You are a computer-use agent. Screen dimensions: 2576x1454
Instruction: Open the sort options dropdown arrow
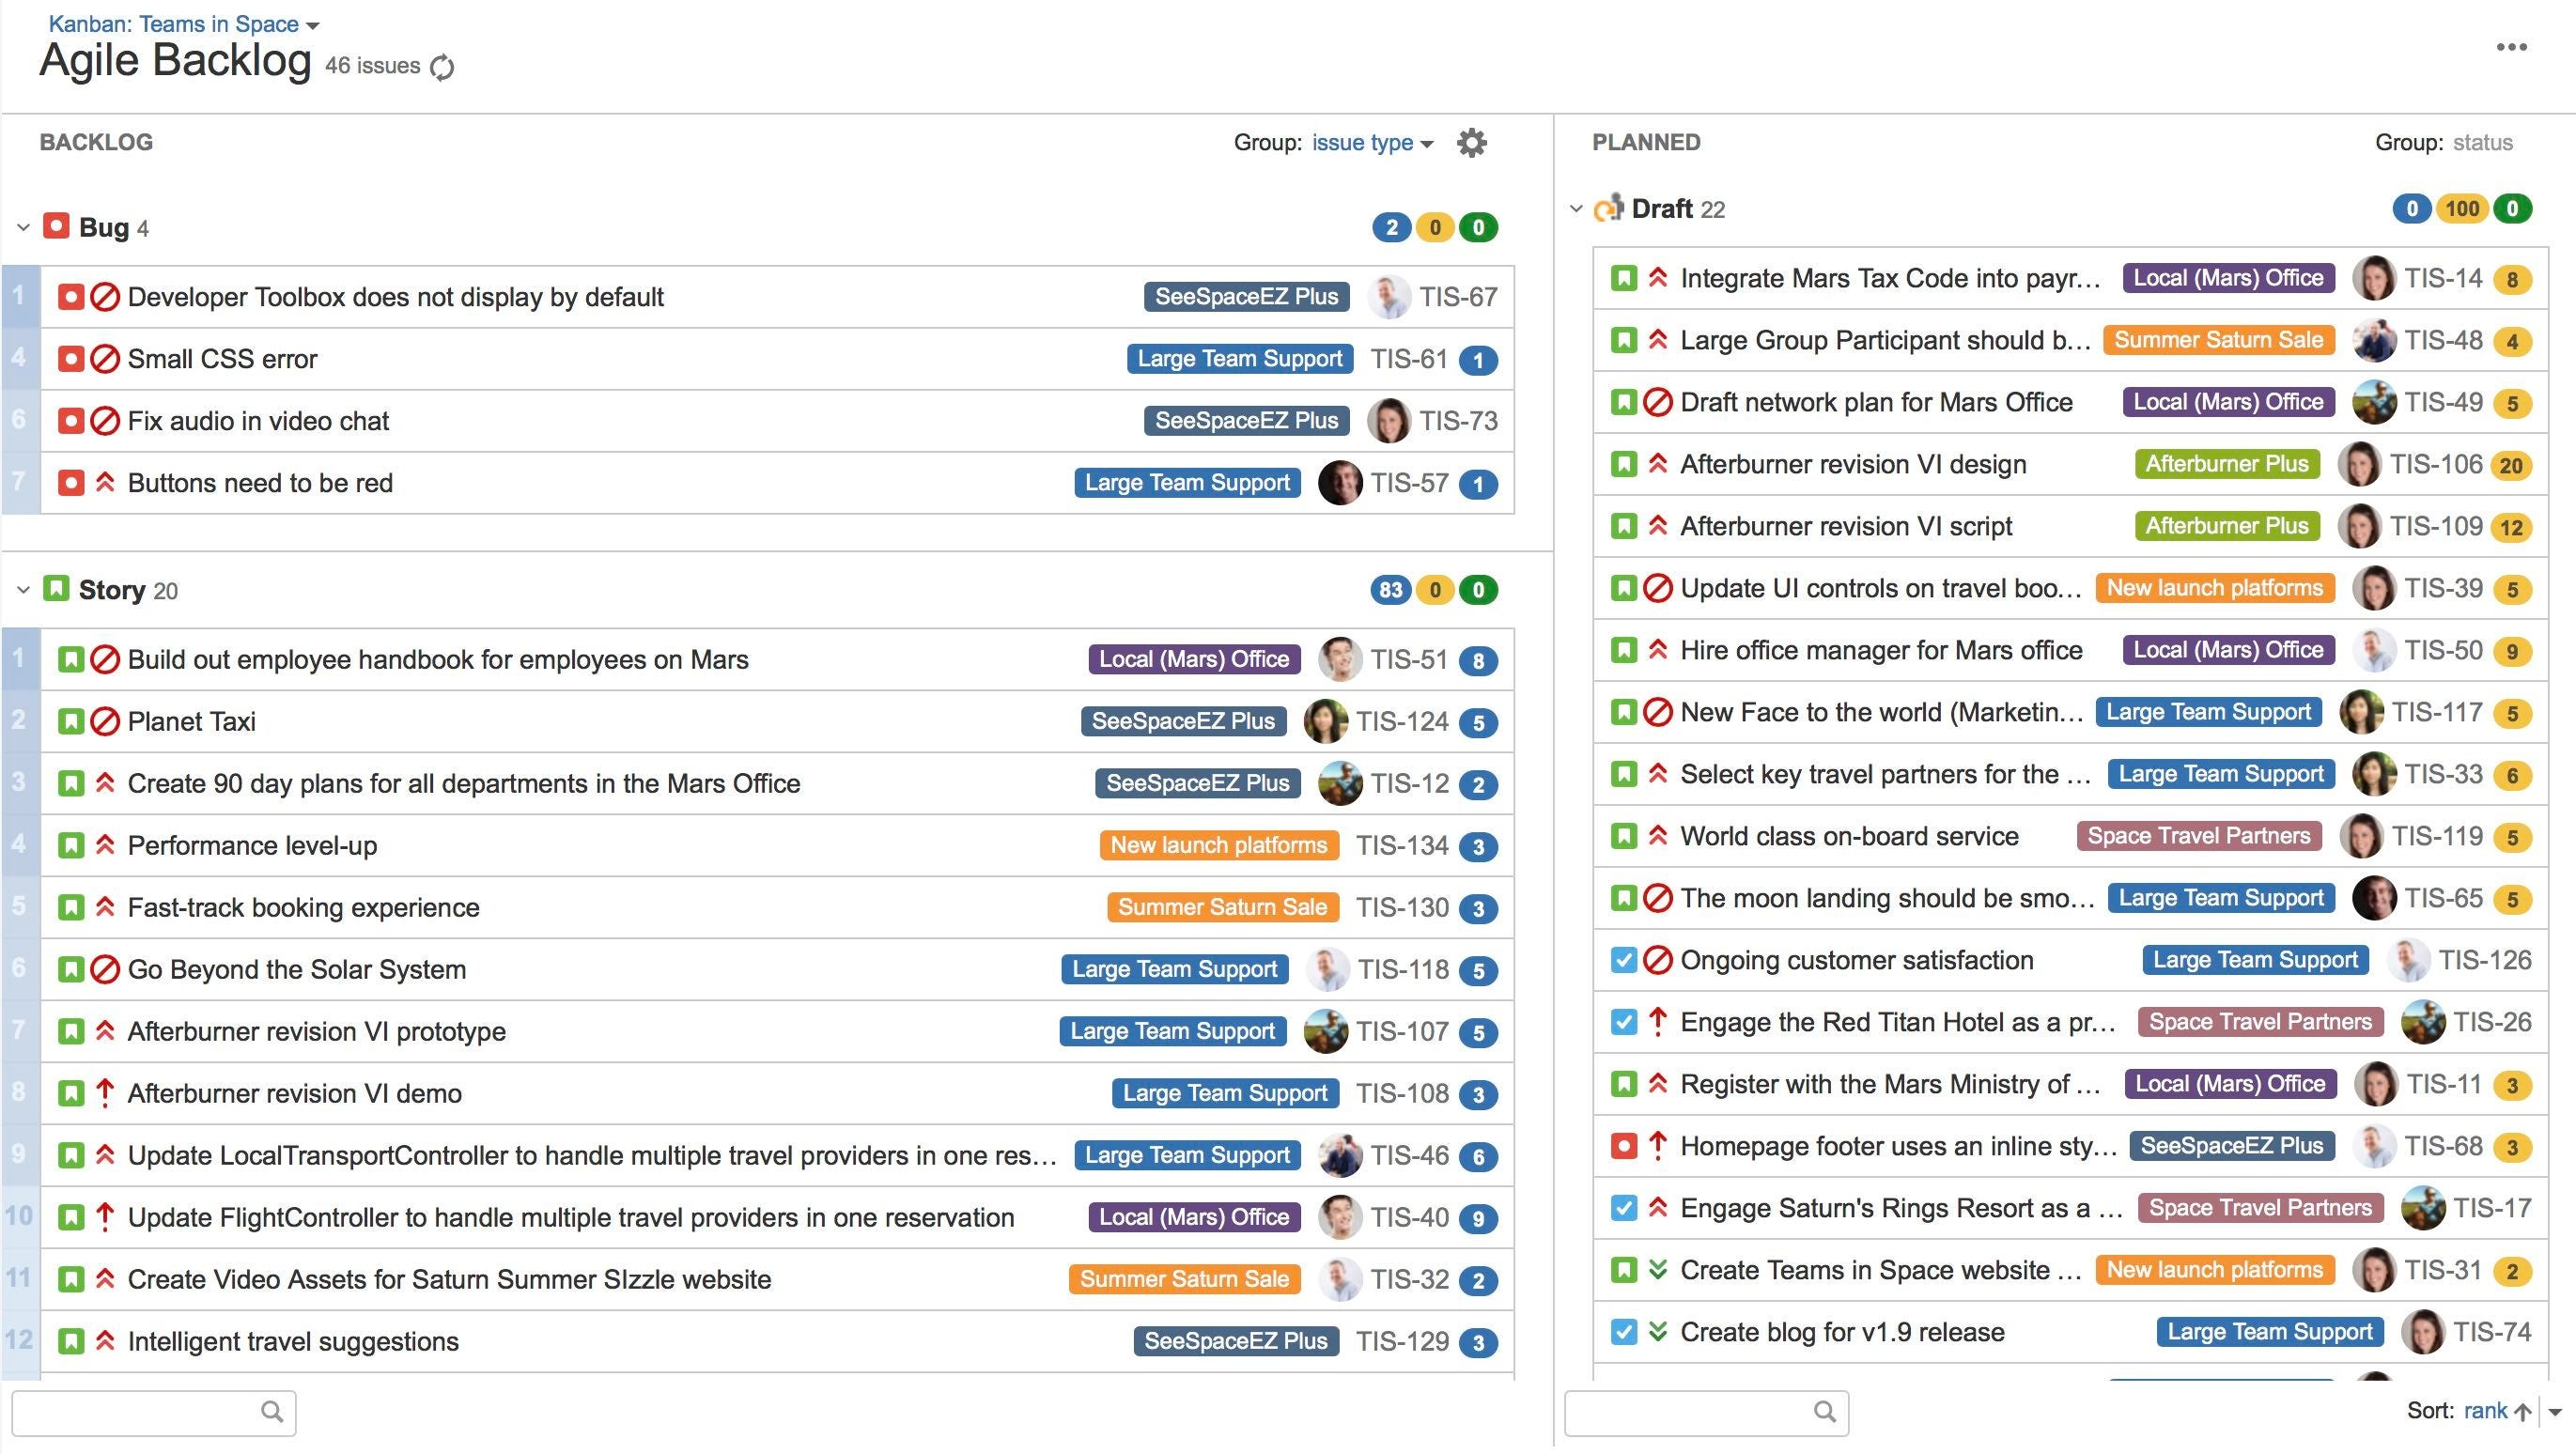point(2555,1413)
